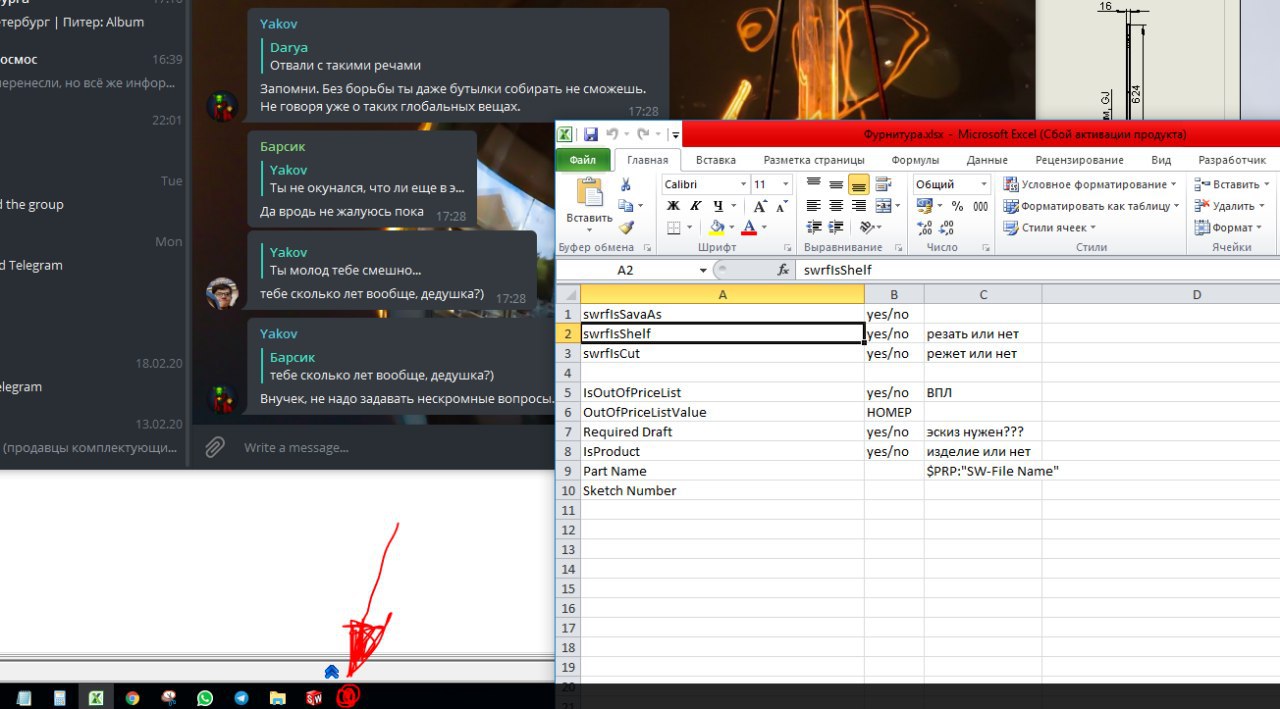Open SolidWorks from the taskbar
1280x709 pixels.
point(313,697)
